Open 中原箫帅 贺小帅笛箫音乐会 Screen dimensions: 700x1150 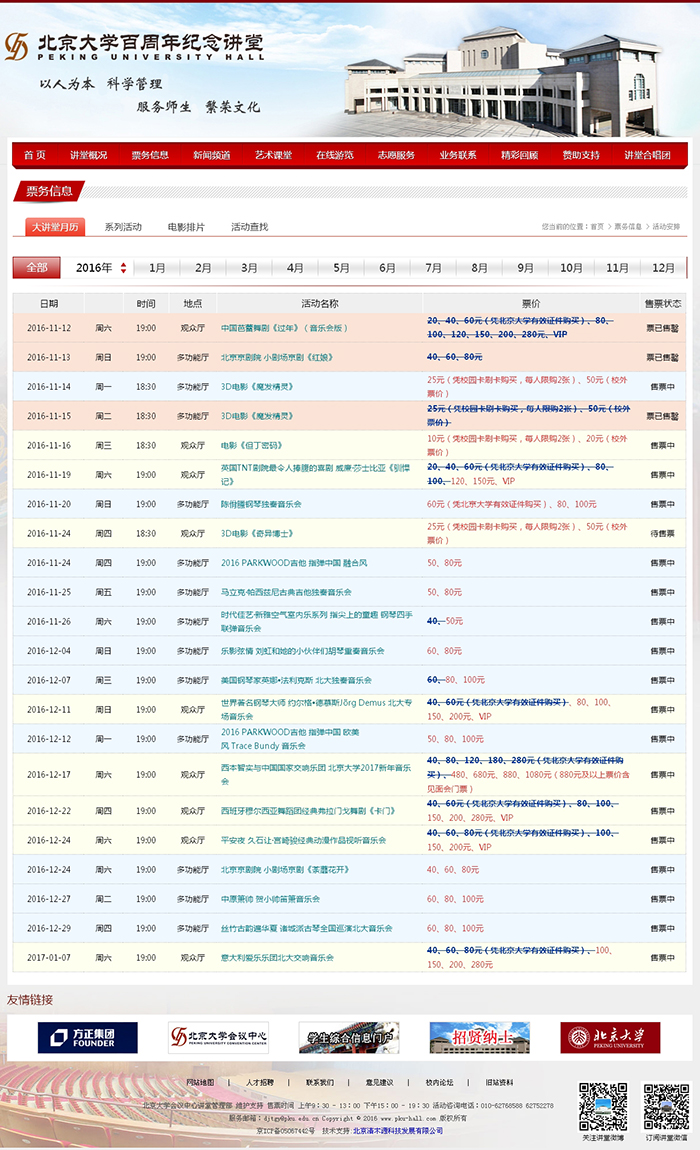[x=270, y=898]
